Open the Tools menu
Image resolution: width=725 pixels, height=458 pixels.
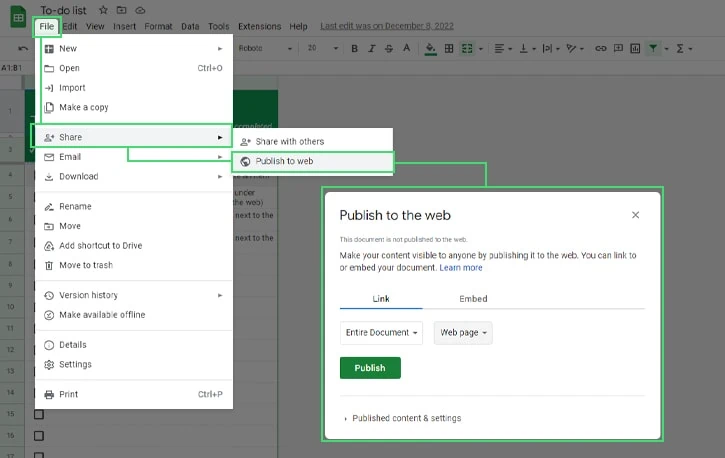[x=218, y=26]
